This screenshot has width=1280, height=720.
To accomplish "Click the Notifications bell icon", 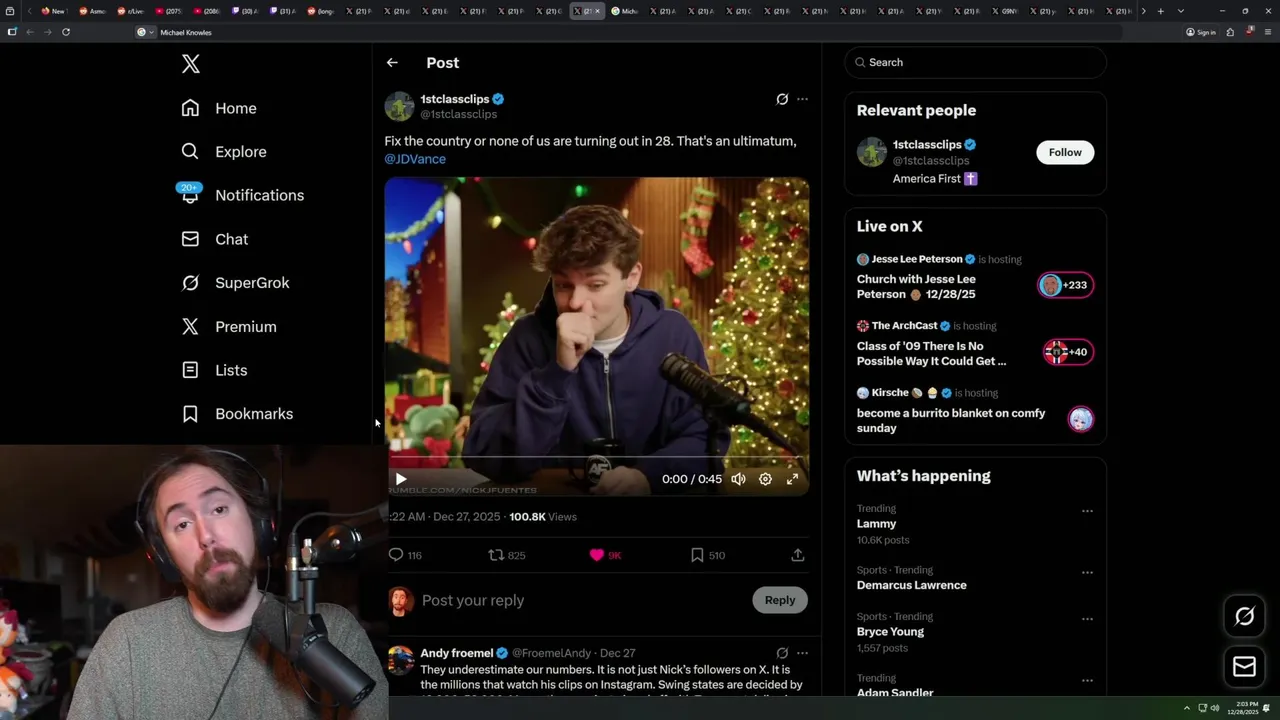I will coord(190,195).
